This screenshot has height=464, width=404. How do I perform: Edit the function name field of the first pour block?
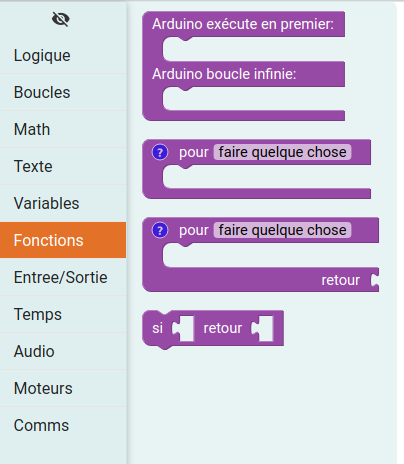(282, 152)
